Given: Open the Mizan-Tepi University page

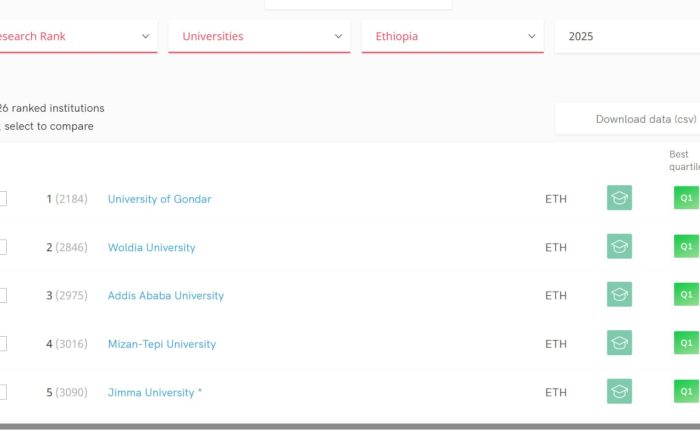Looking at the screenshot, I should (161, 344).
